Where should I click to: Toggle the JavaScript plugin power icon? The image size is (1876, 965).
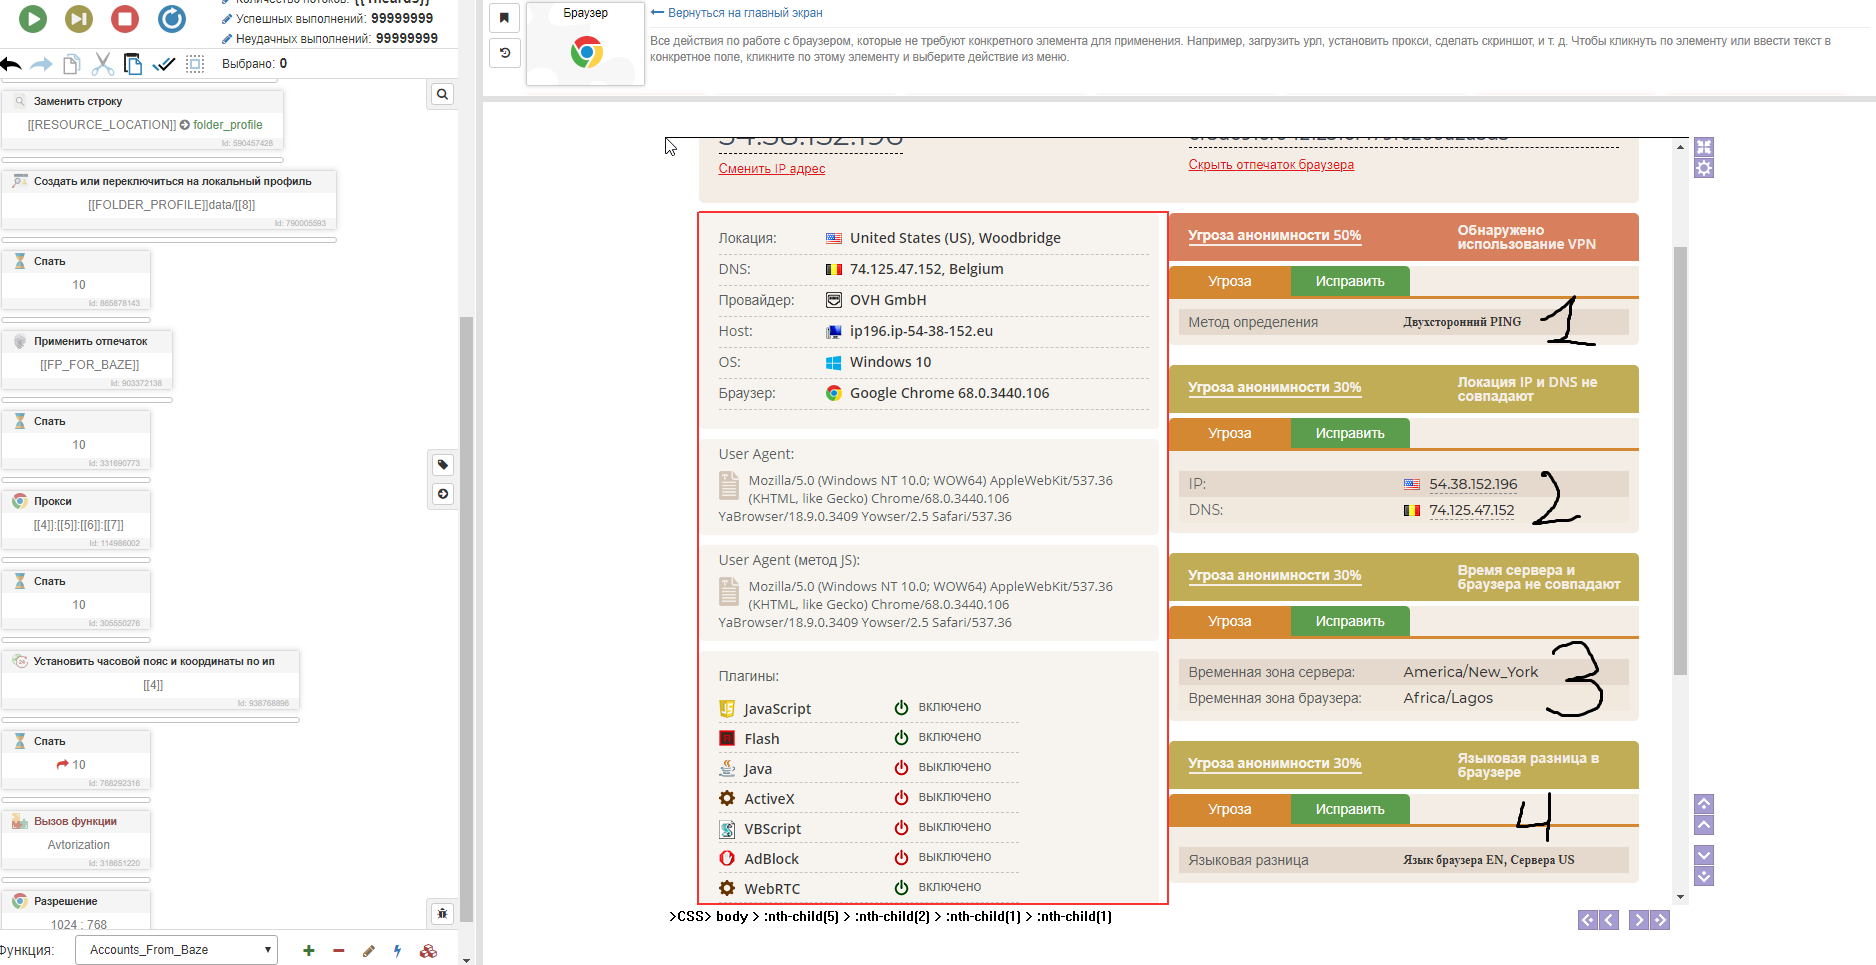point(901,707)
